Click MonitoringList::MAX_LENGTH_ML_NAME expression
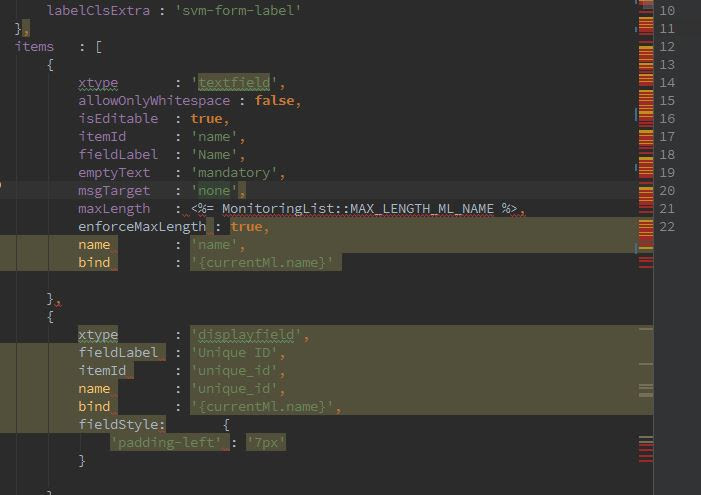The height and width of the screenshot is (495, 701). coord(358,209)
